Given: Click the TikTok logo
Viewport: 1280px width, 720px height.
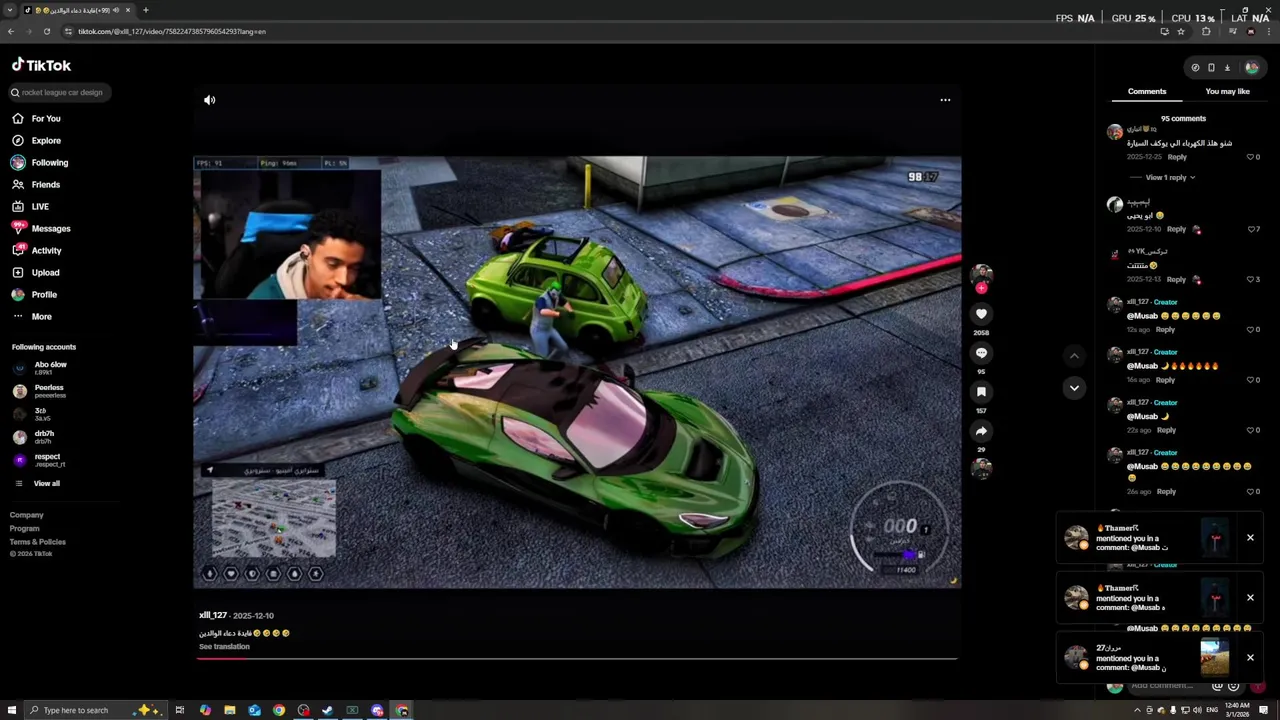Looking at the screenshot, I should coord(41,65).
